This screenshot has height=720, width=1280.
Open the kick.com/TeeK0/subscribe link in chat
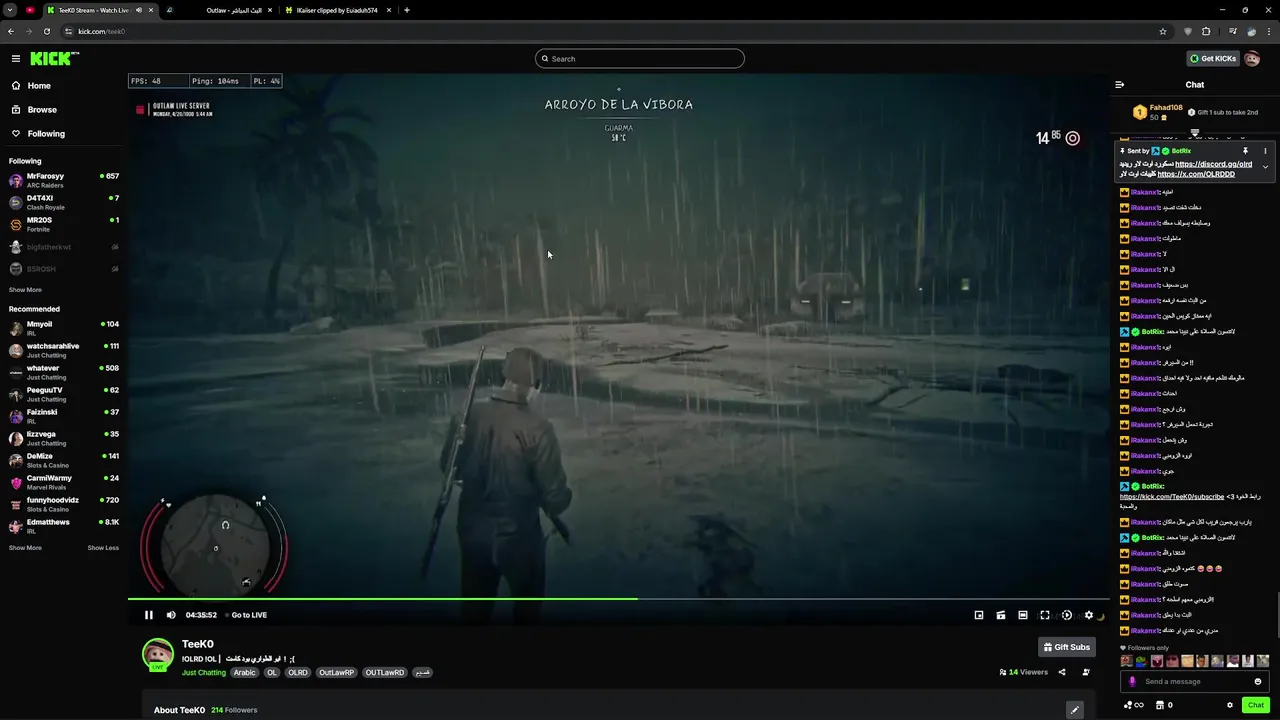1171,497
